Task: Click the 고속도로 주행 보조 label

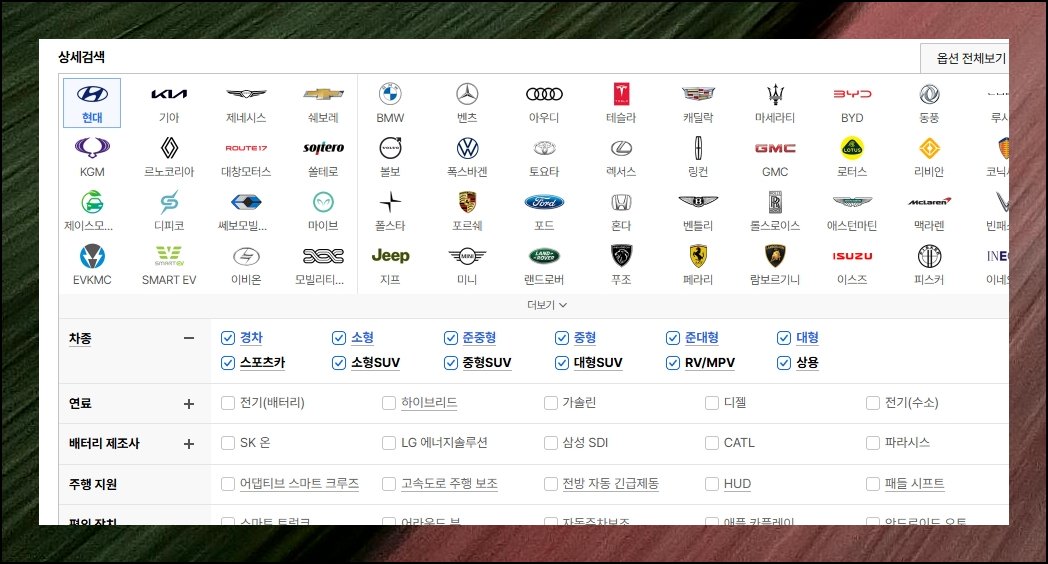Action: click(449, 483)
